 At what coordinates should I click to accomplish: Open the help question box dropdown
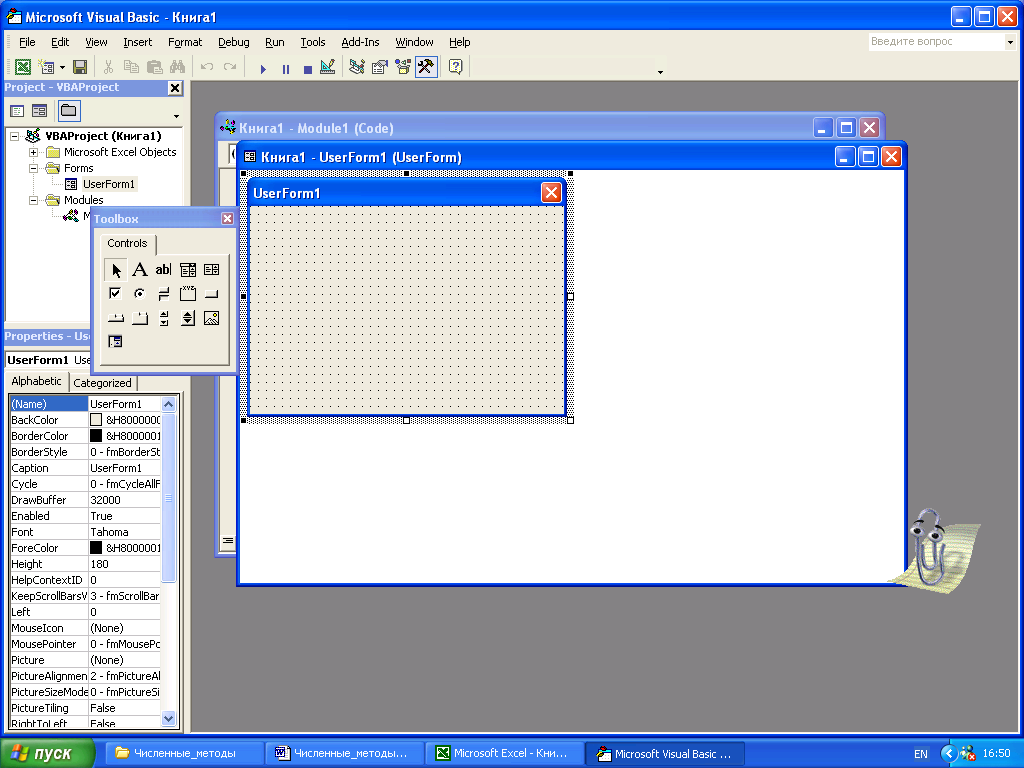1010,42
